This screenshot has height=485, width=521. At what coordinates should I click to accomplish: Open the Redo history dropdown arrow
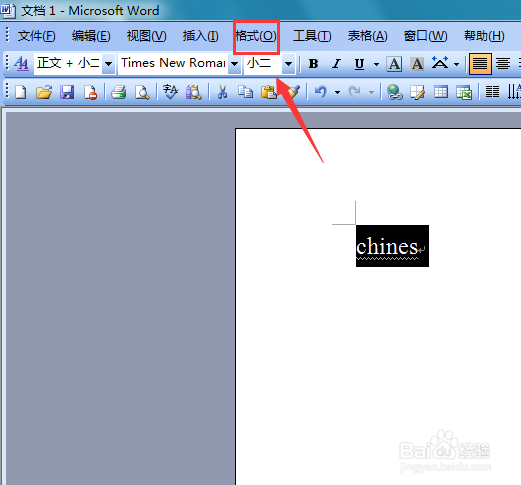point(371,92)
